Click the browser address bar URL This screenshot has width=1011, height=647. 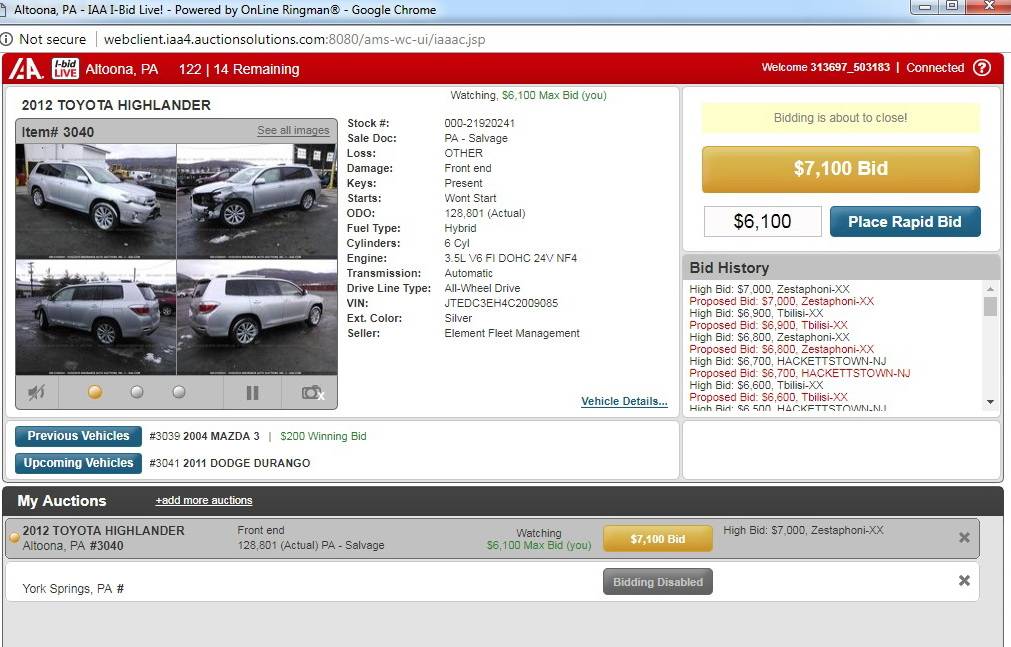pyautogui.click(x=295, y=39)
